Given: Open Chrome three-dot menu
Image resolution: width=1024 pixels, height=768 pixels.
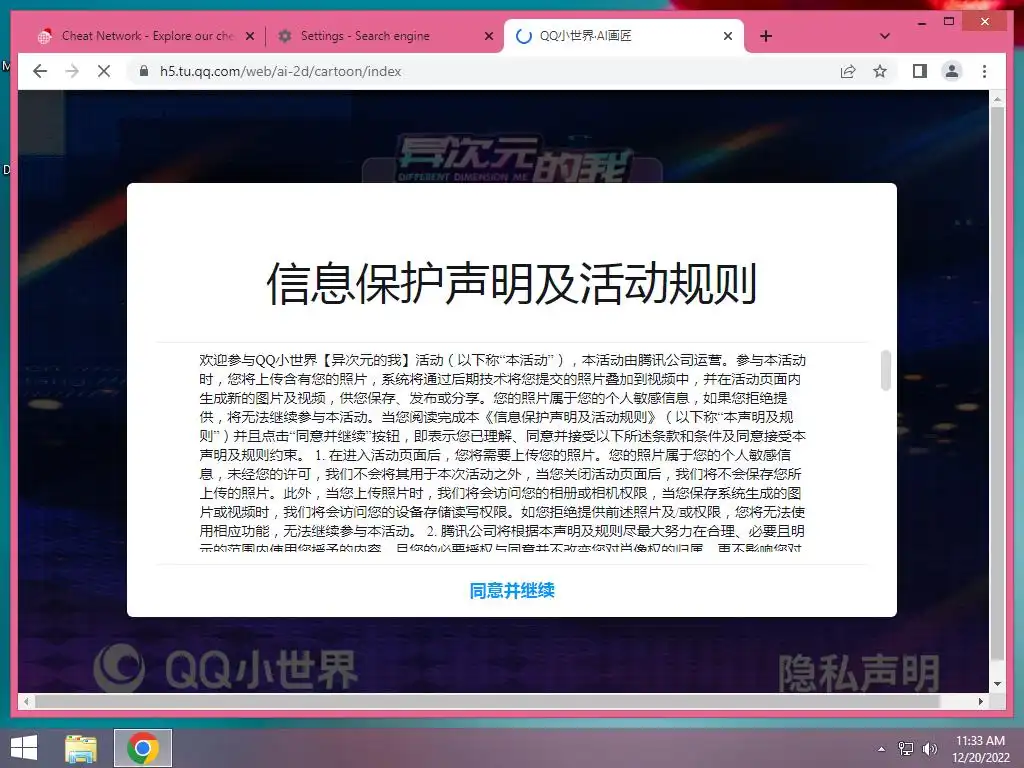Looking at the screenshot, I should tap(984, 71).
